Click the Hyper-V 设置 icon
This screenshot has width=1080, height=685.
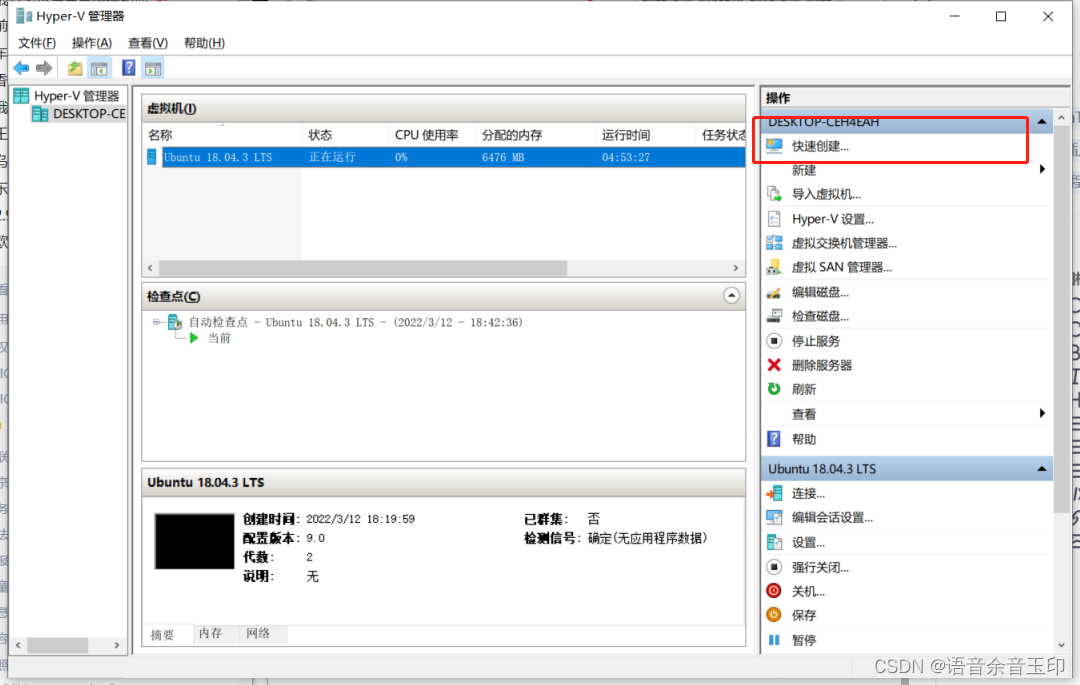(774, 219)
